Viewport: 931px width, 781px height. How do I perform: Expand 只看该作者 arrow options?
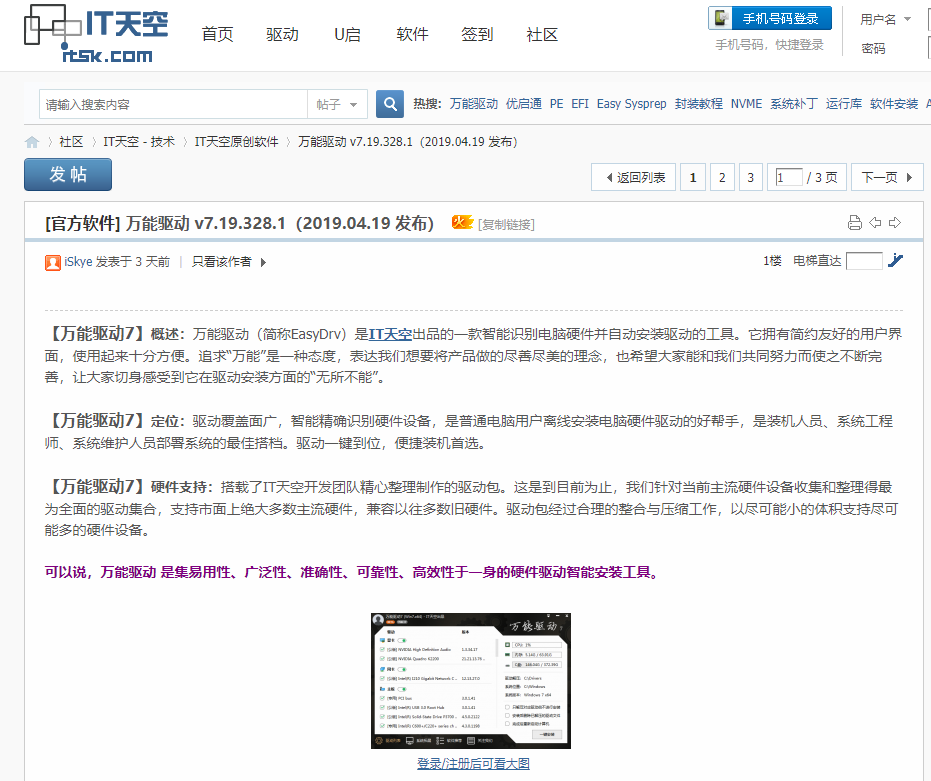pos(263,263)
